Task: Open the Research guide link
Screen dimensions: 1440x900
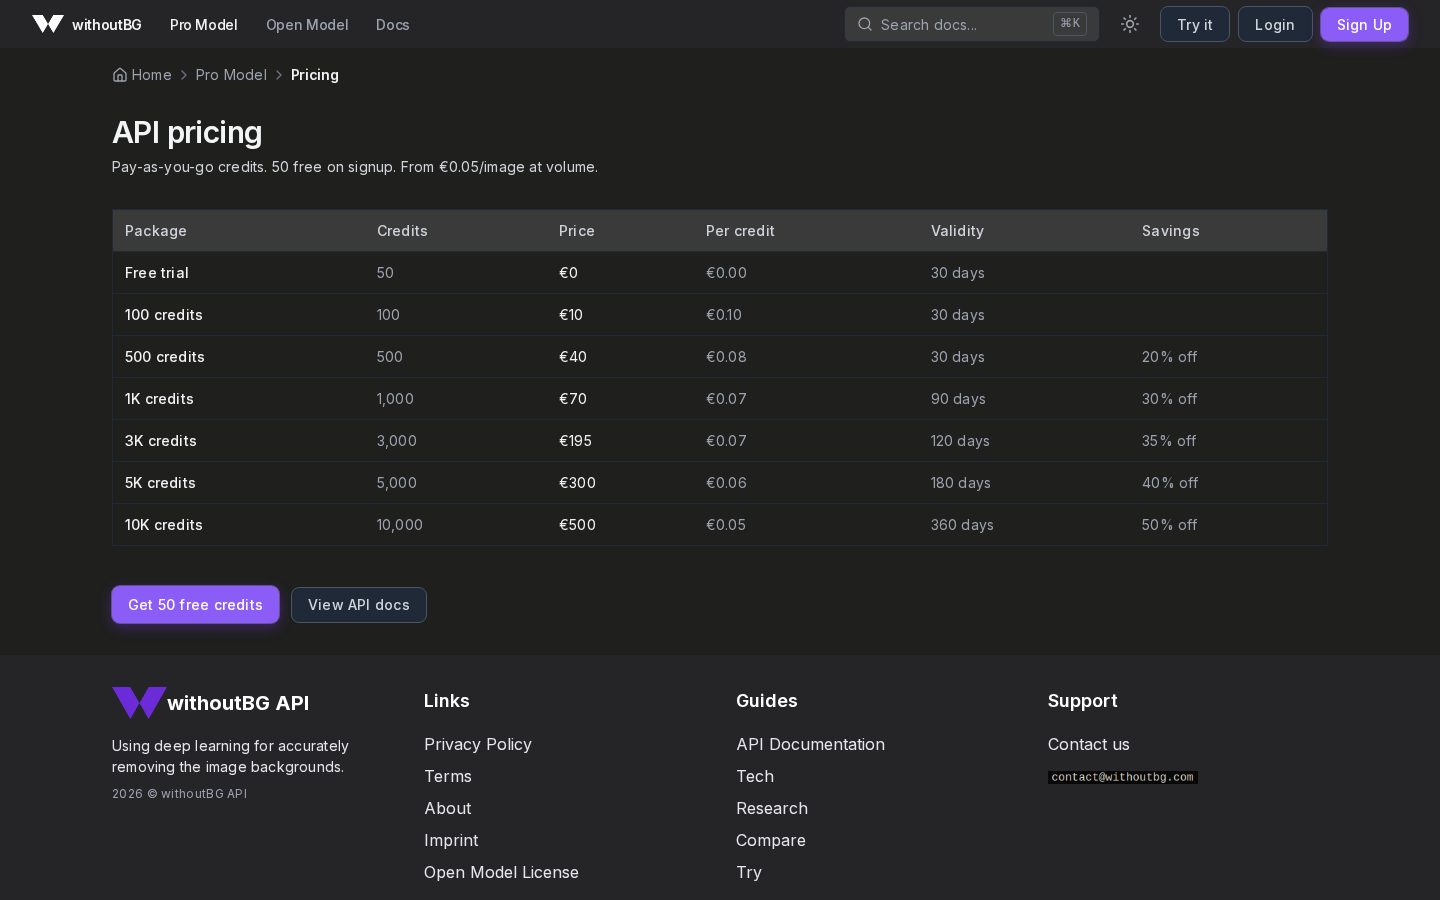Action: point(772,808)
